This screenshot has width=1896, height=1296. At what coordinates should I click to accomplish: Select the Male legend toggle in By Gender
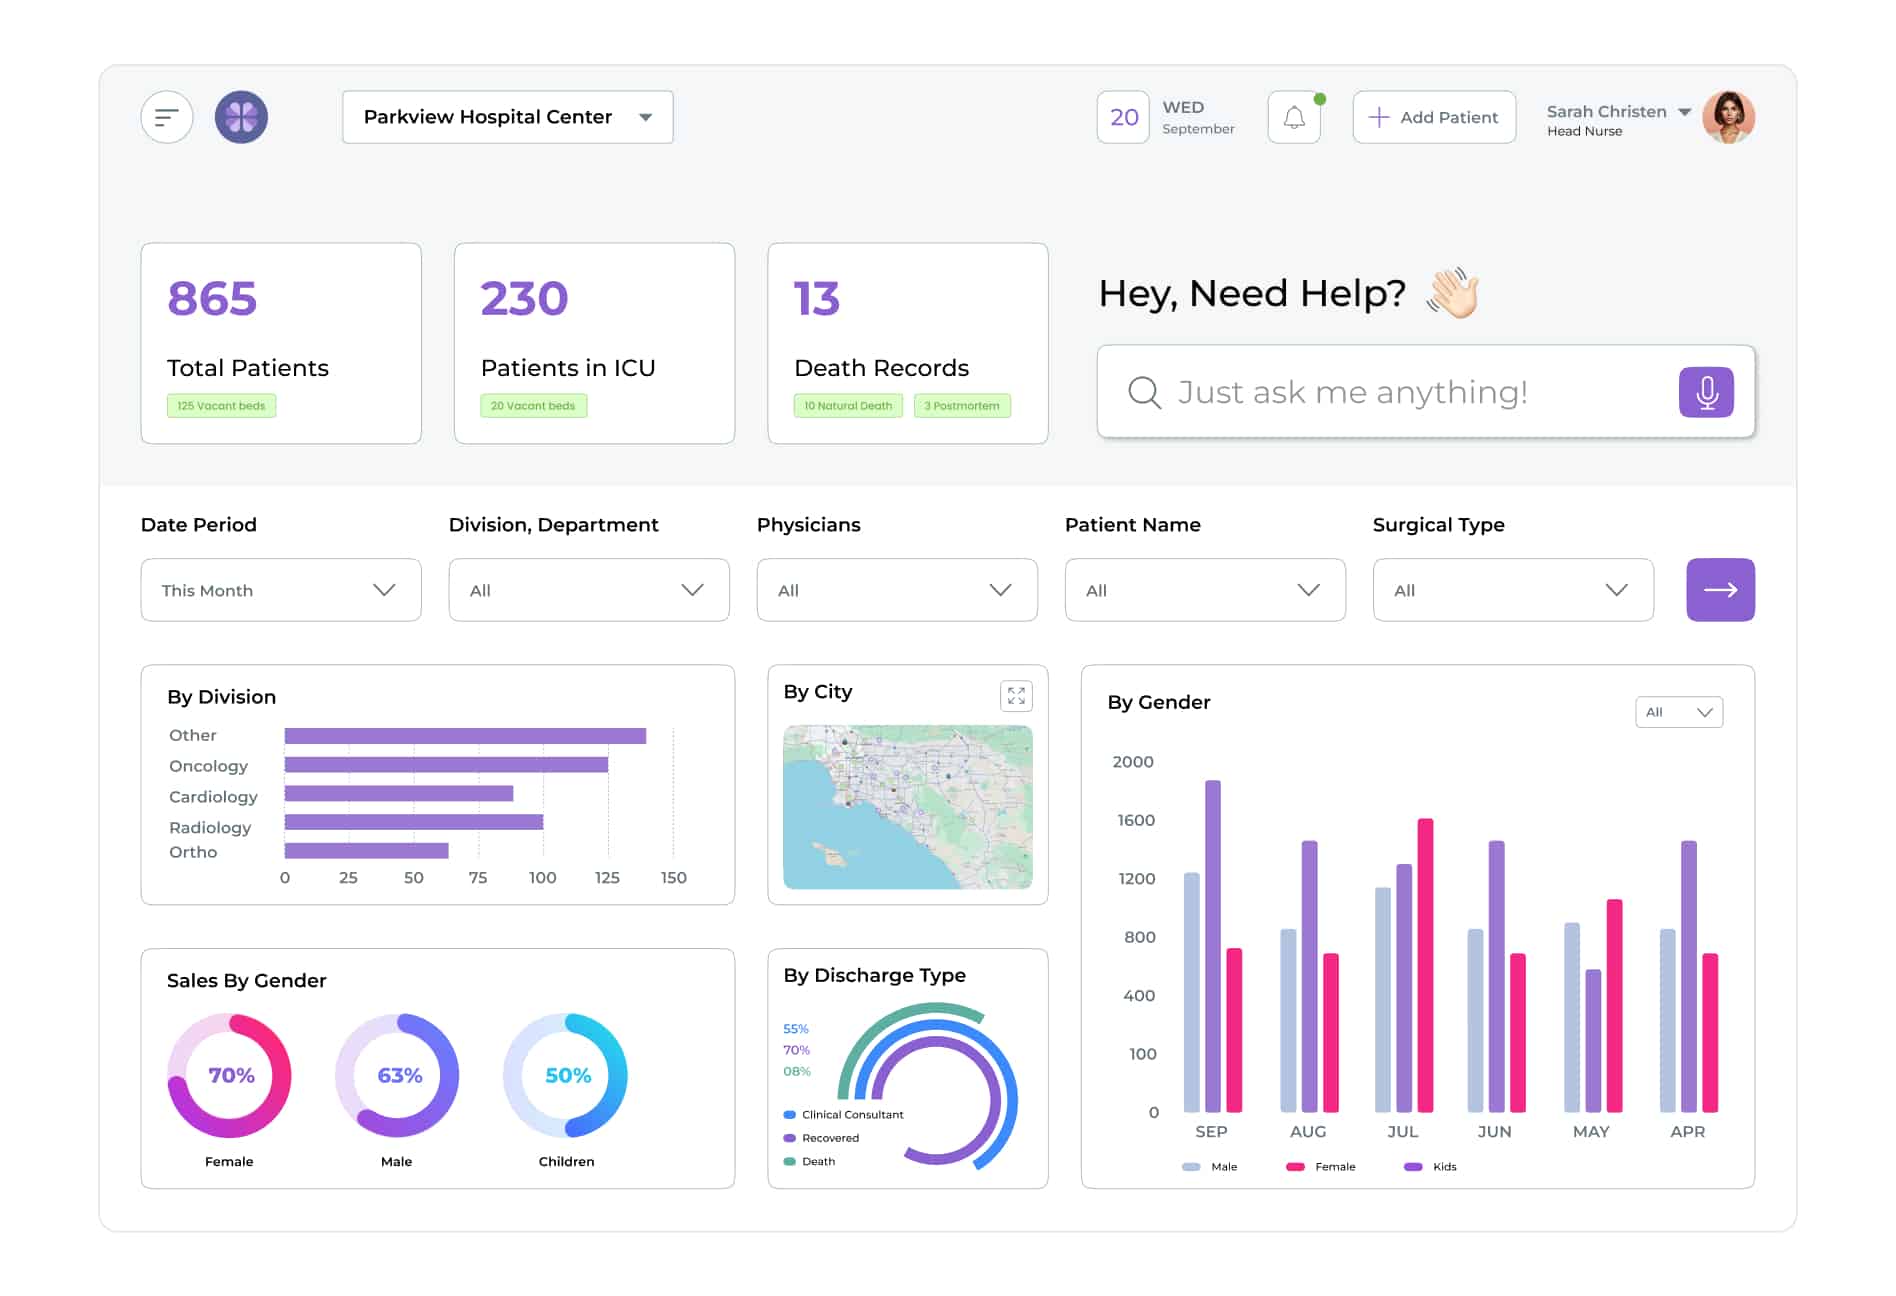click(1212, 1166)
